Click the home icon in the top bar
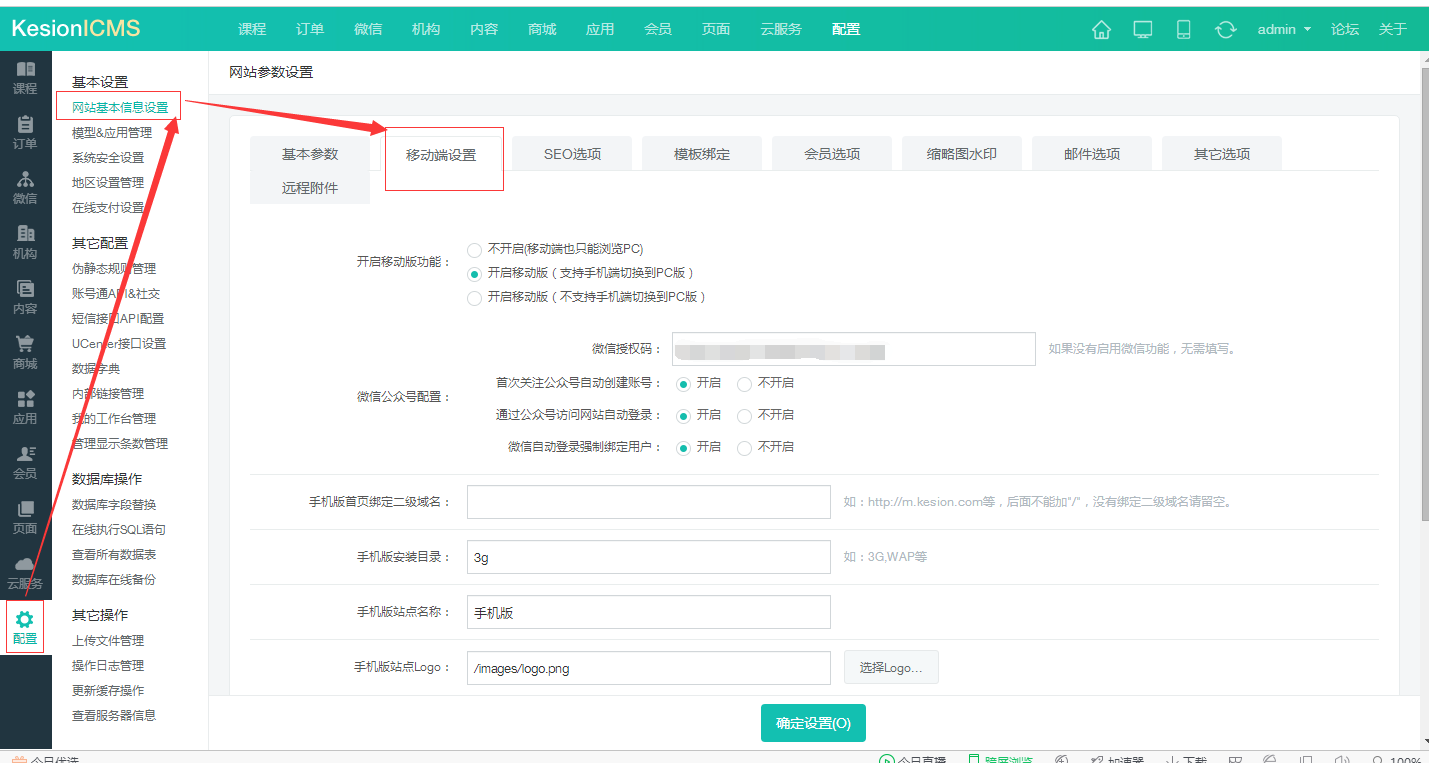The image size is (1429, 763). click(x=1101, y=29)
